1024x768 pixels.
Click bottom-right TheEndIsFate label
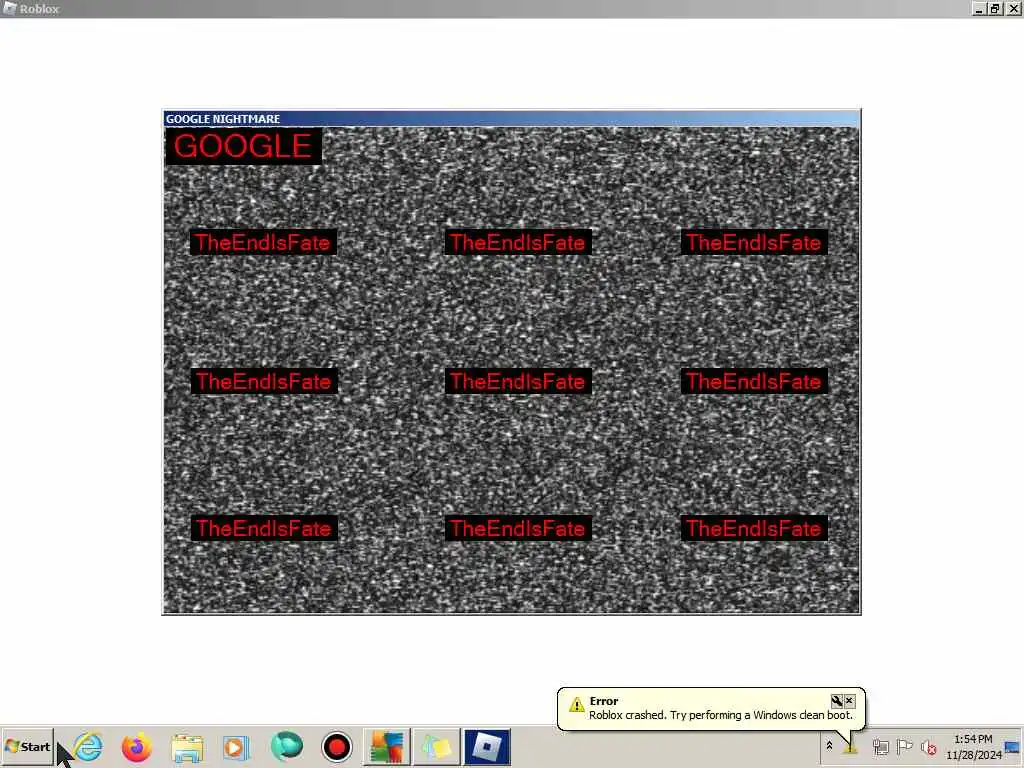(754, 528)
